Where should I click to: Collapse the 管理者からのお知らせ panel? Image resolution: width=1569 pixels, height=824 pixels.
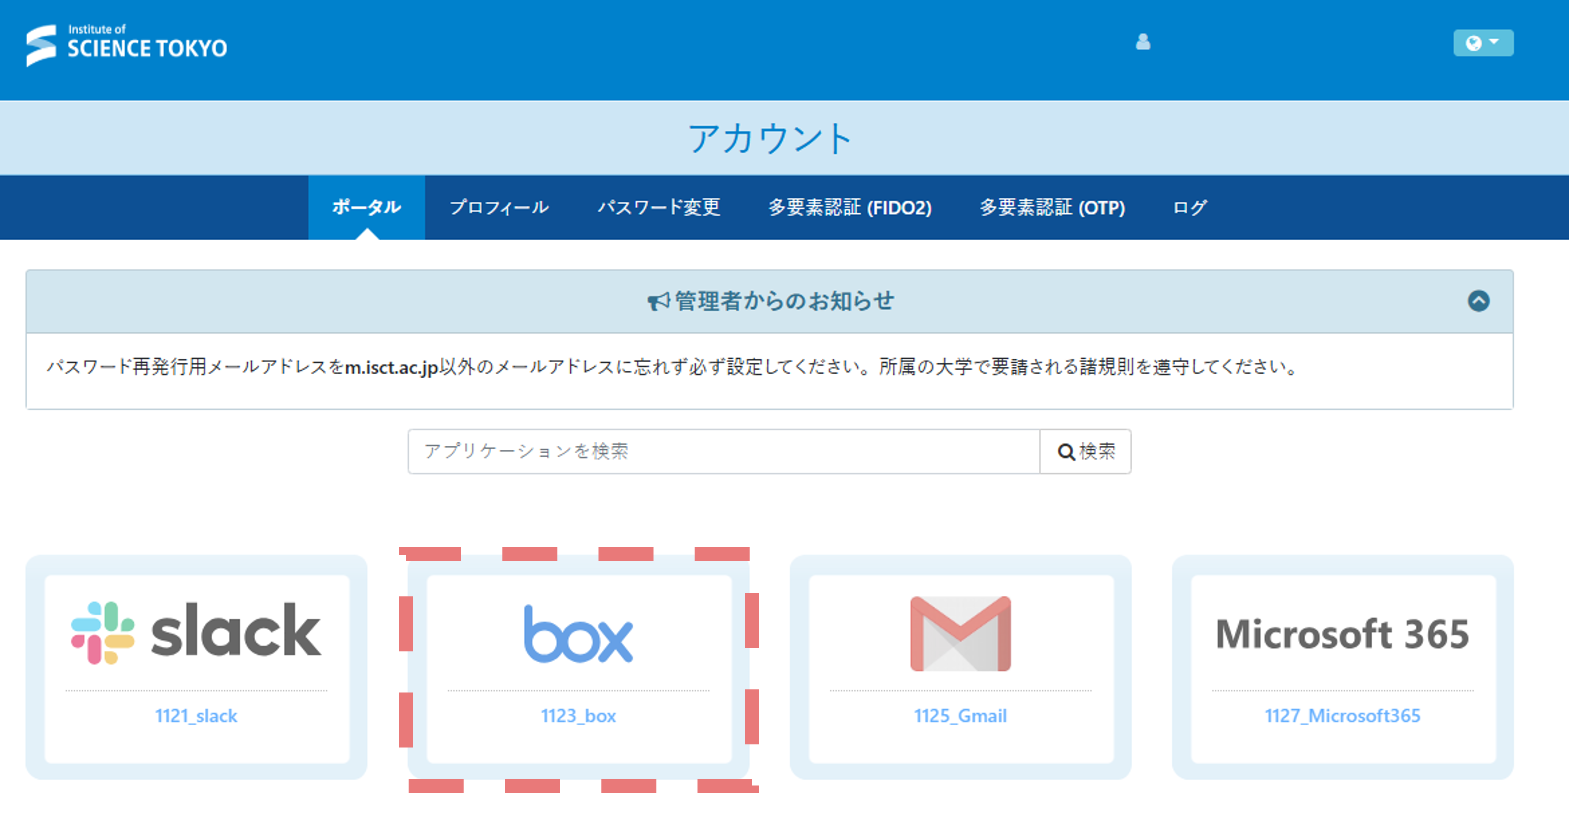1479,301
